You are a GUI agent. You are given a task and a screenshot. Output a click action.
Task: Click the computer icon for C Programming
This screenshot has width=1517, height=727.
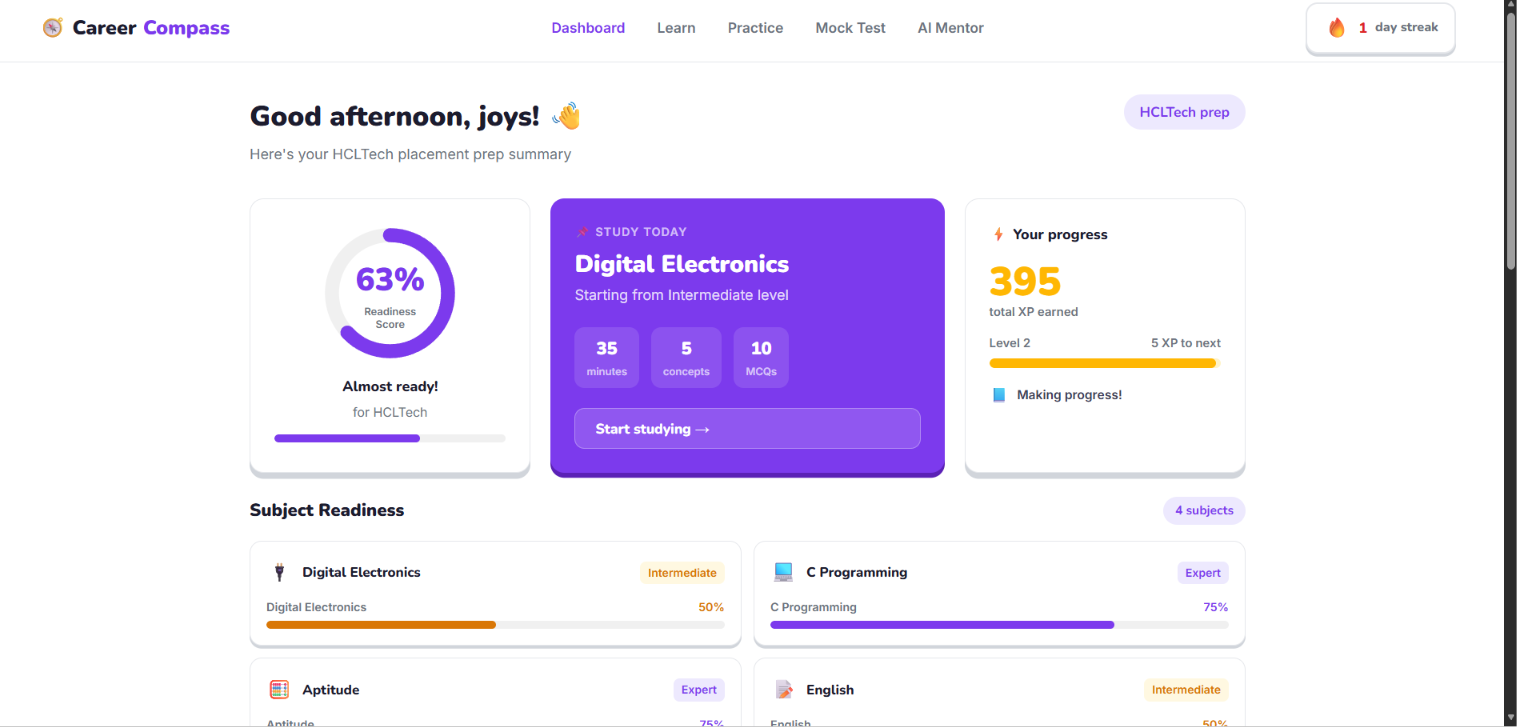783,572
